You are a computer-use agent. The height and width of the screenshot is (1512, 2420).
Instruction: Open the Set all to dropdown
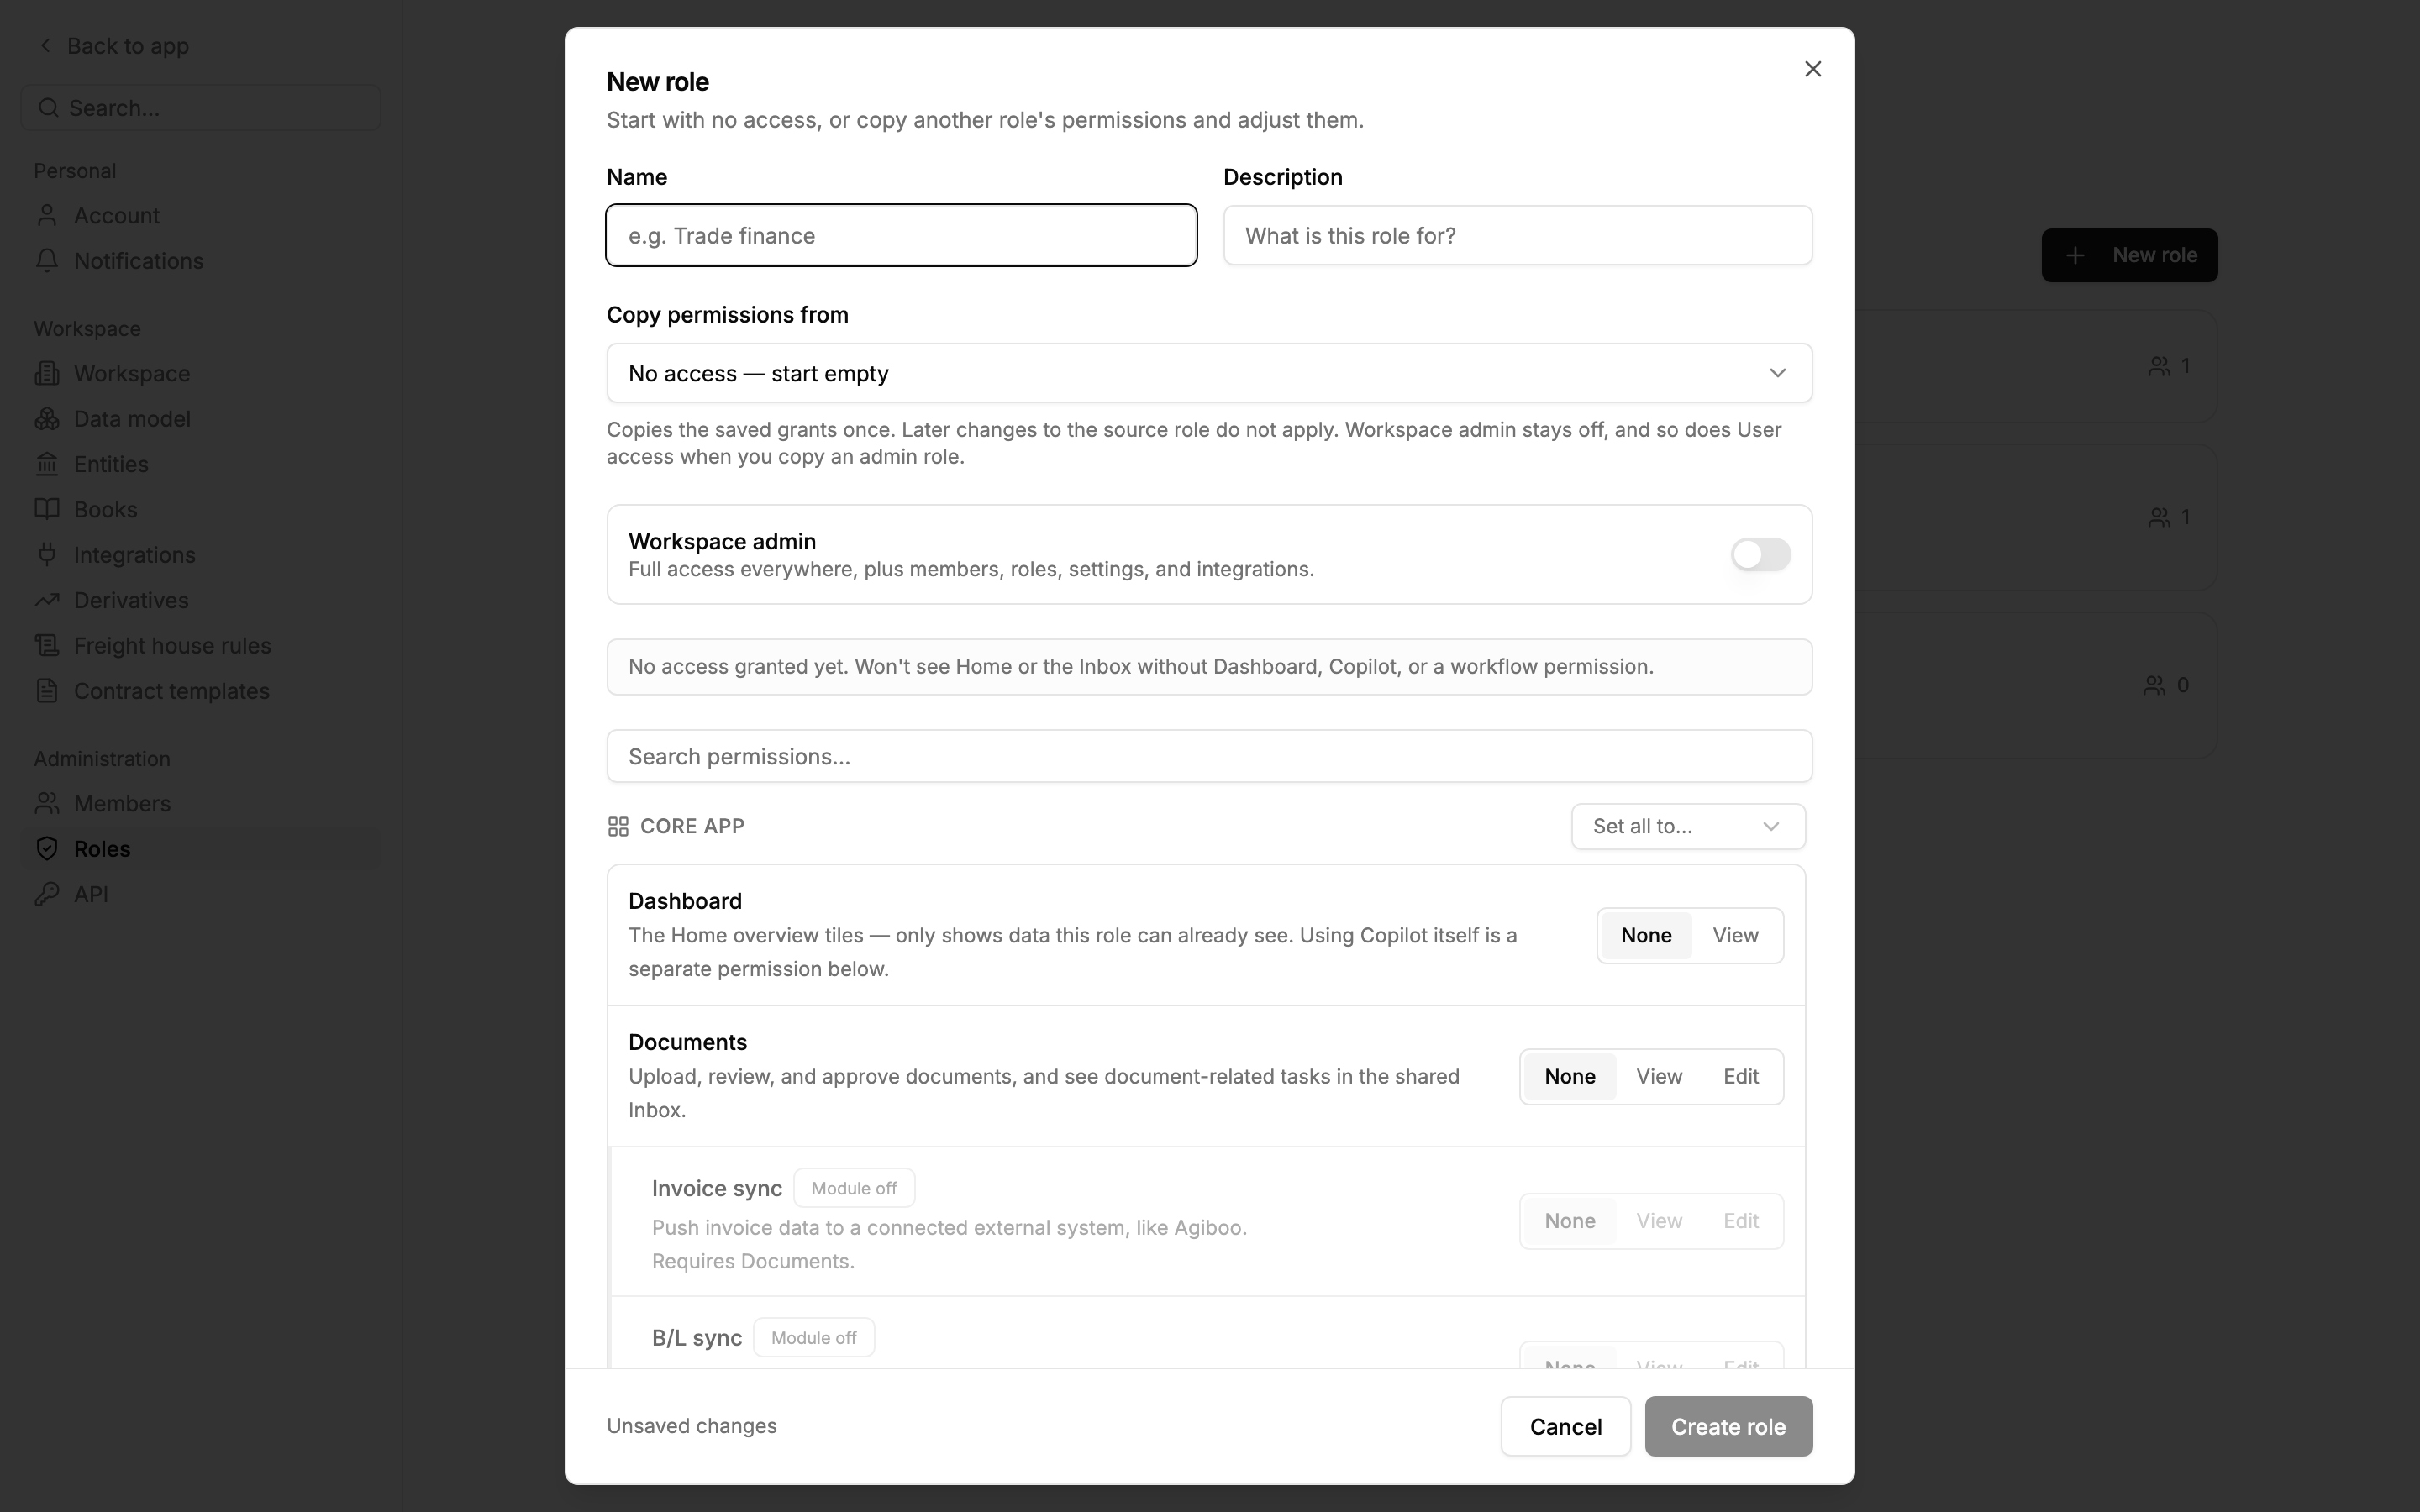coord(1688,827)
